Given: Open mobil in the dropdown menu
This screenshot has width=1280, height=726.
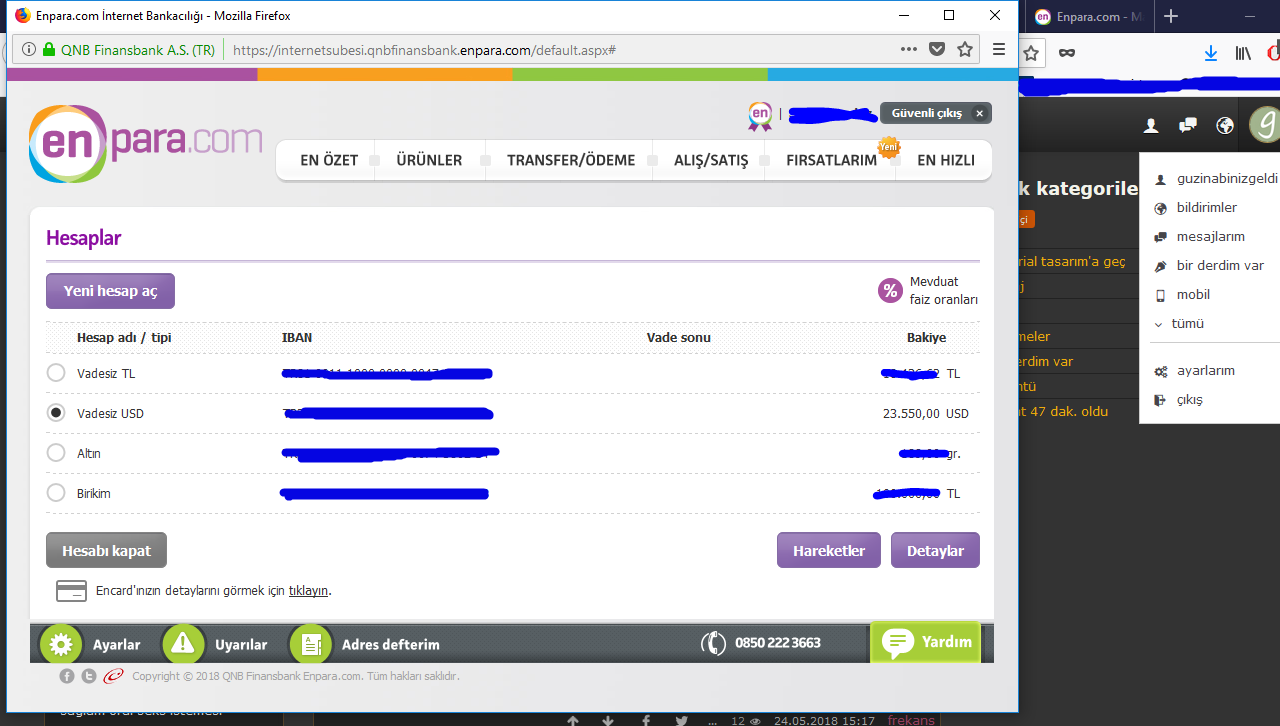Looking at the screenshot, I should click(x=1193, y=295).
